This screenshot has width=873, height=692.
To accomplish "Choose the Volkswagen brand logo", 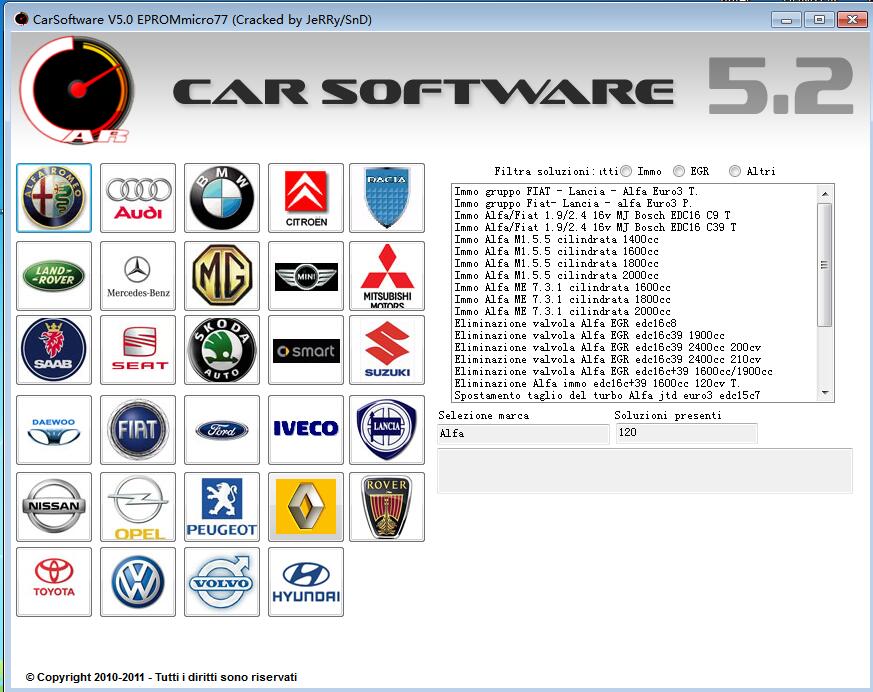I will (x=138, y=582).
